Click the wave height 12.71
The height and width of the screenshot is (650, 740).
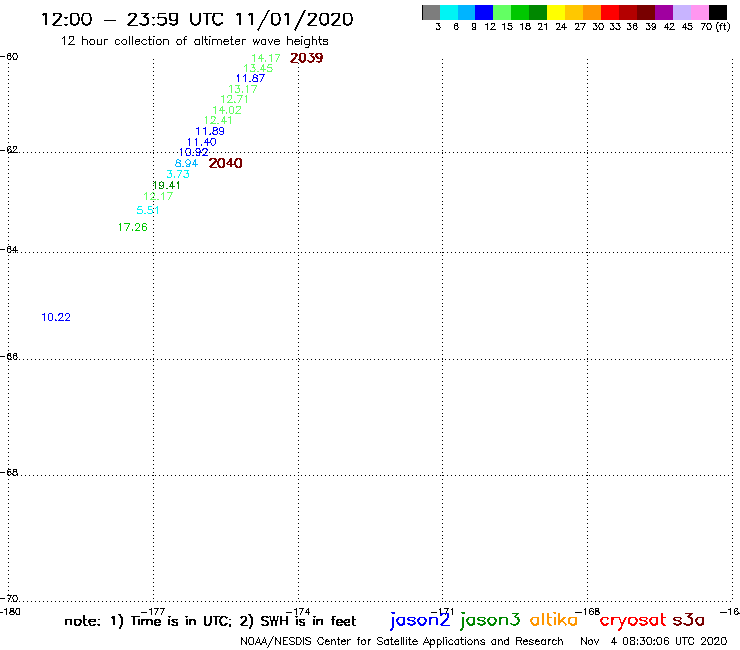(x=235, y=99)
